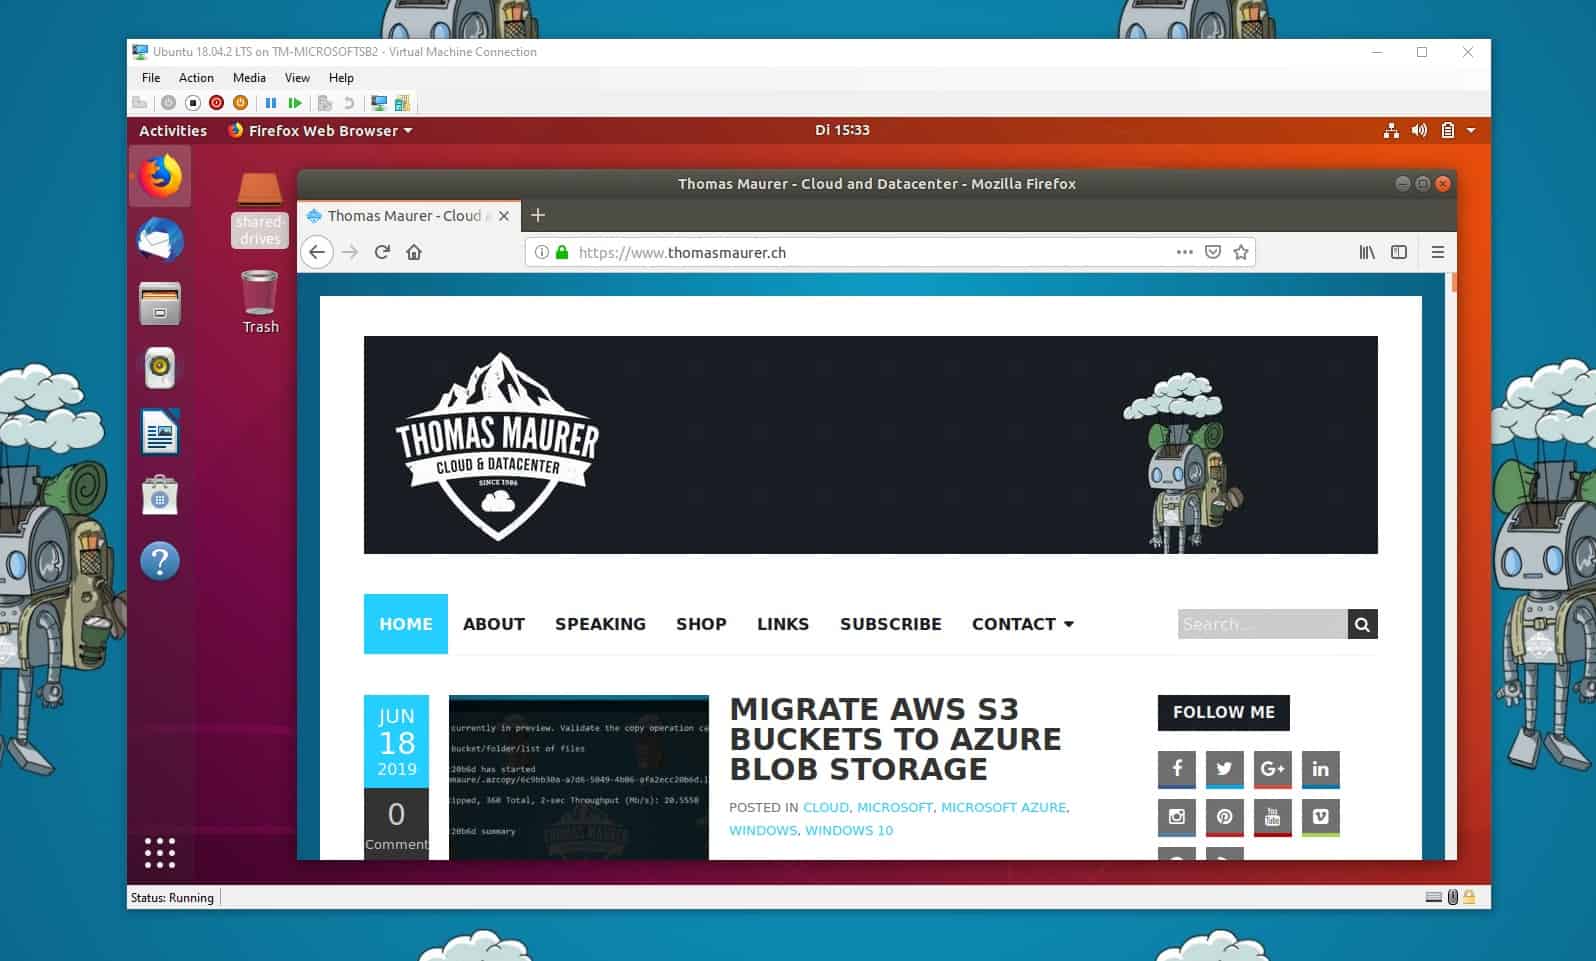Open the Action menu
1596x961 pixels.
click(196, 77)
